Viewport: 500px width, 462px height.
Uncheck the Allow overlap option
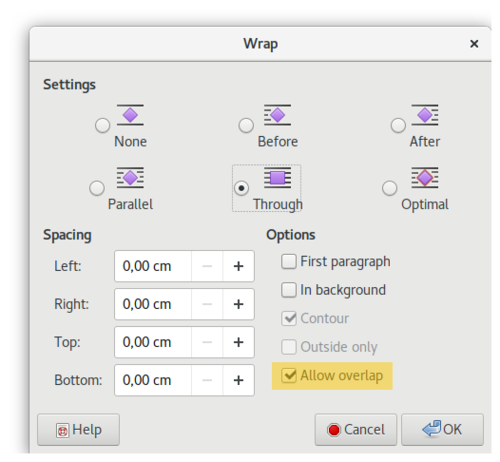289,375
